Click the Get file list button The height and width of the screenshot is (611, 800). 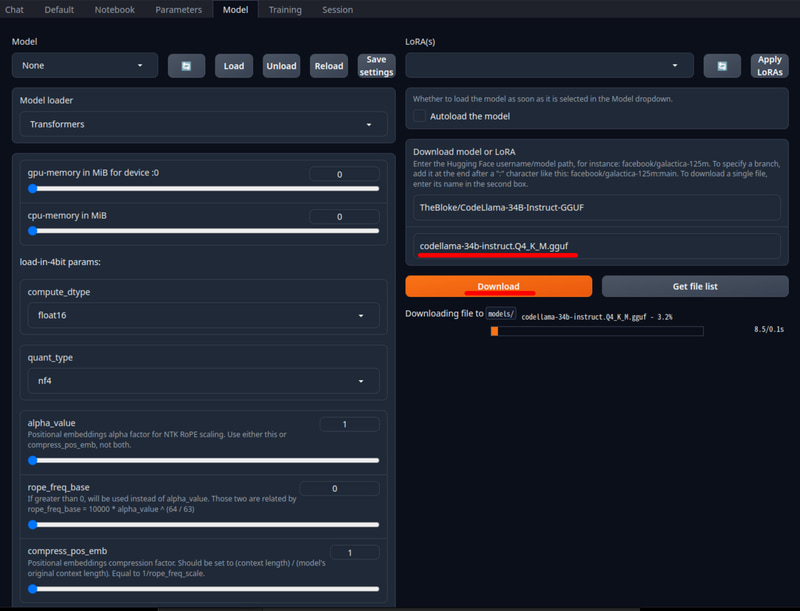(695, 286)
